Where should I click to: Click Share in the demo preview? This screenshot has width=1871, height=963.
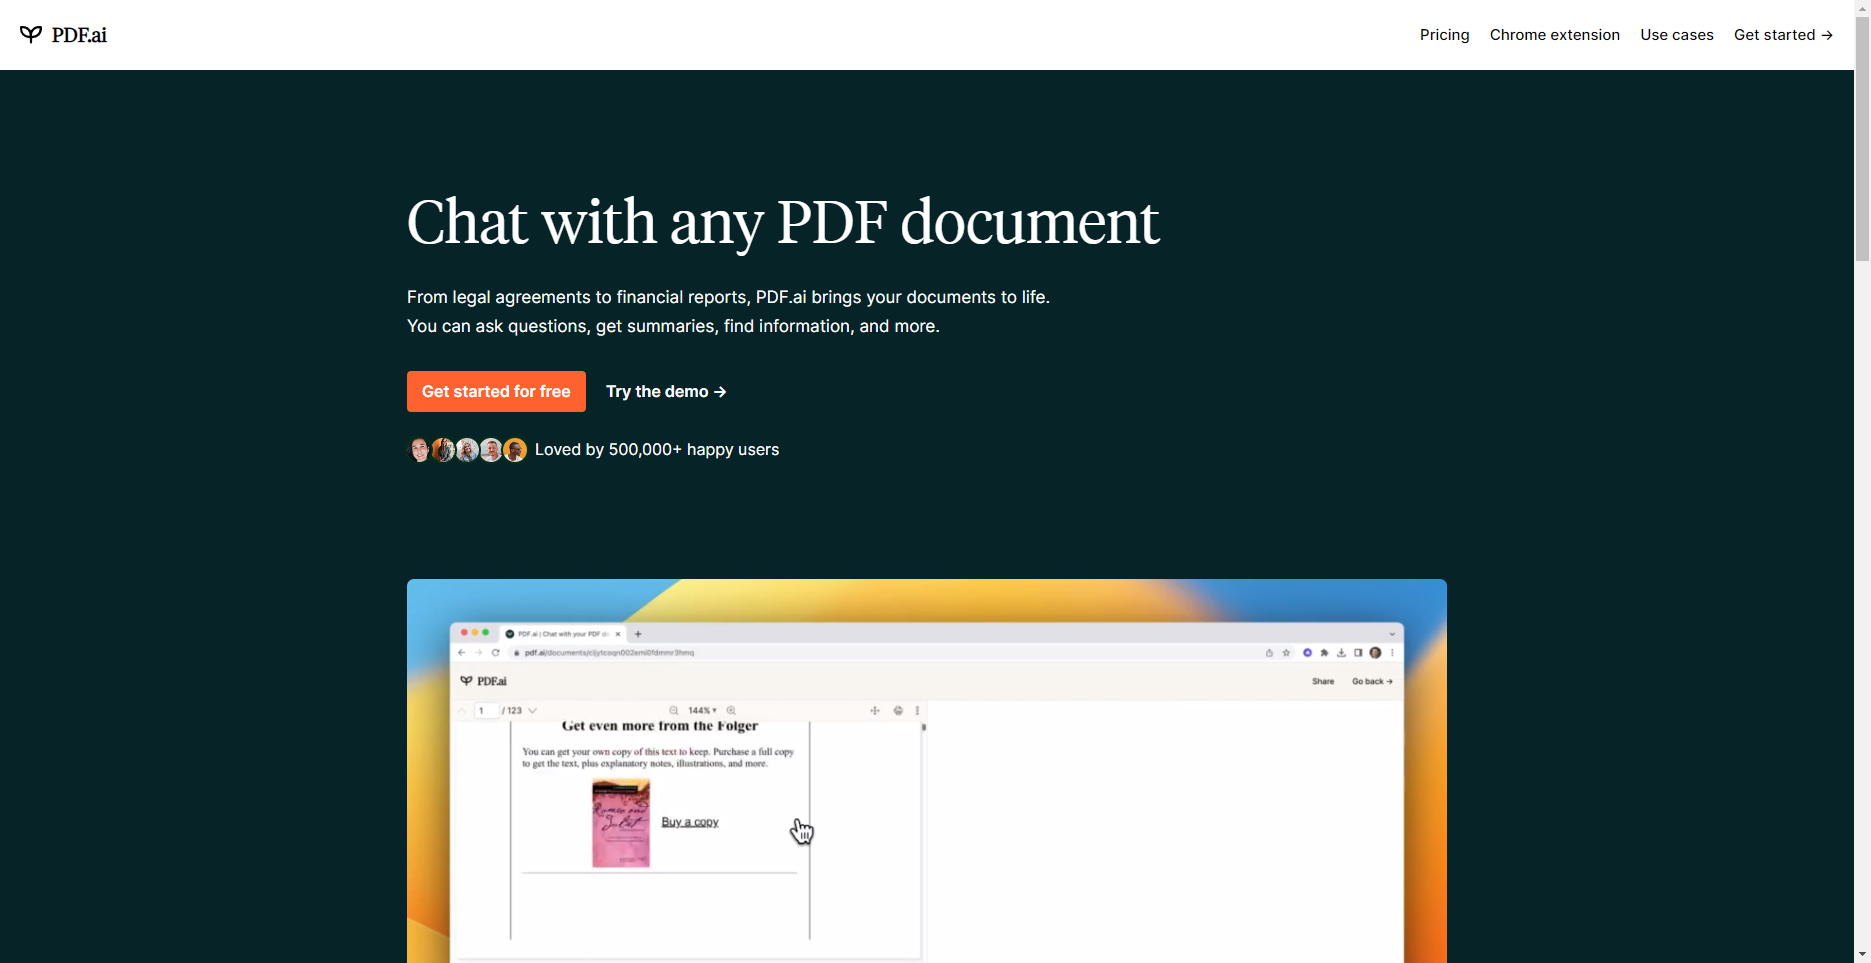(x=1323, y=681)
